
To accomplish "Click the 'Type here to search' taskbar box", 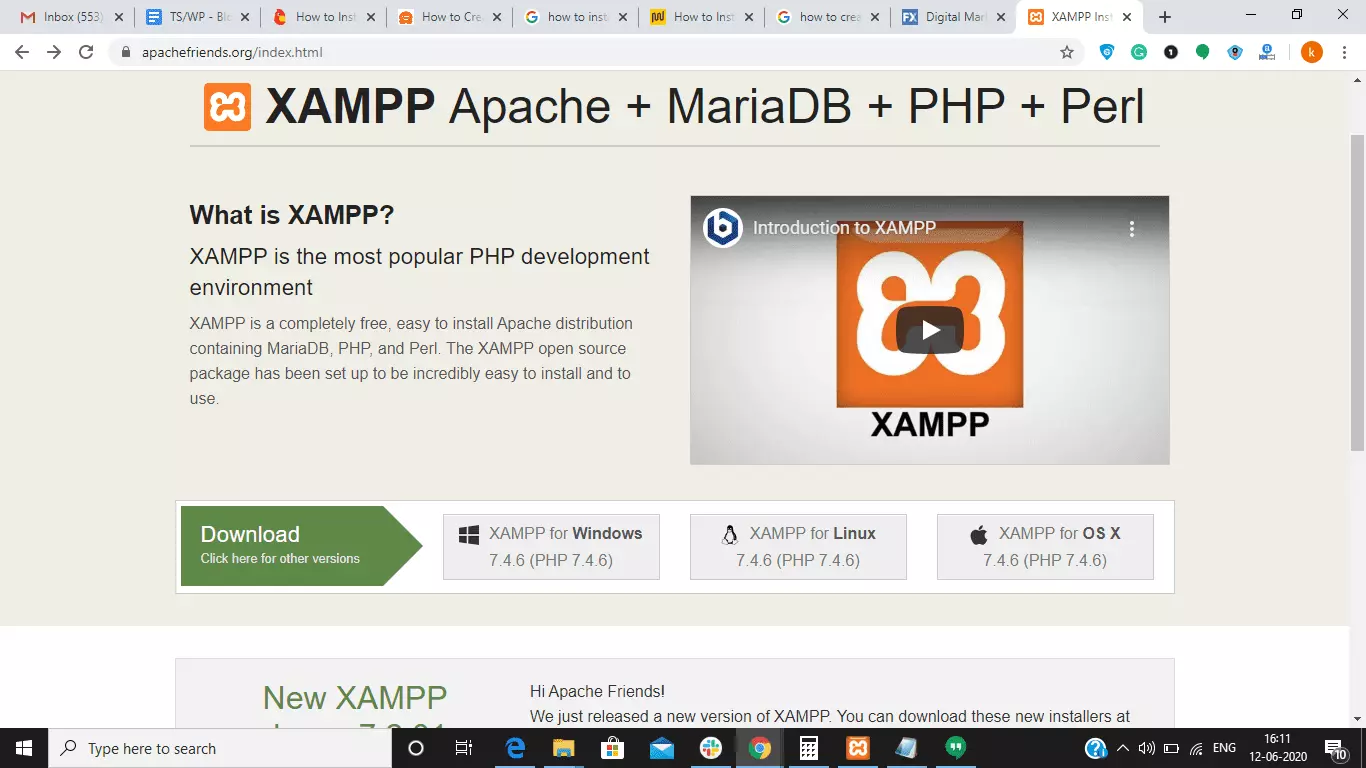I will pyautogui.click(x=219, y=748).
